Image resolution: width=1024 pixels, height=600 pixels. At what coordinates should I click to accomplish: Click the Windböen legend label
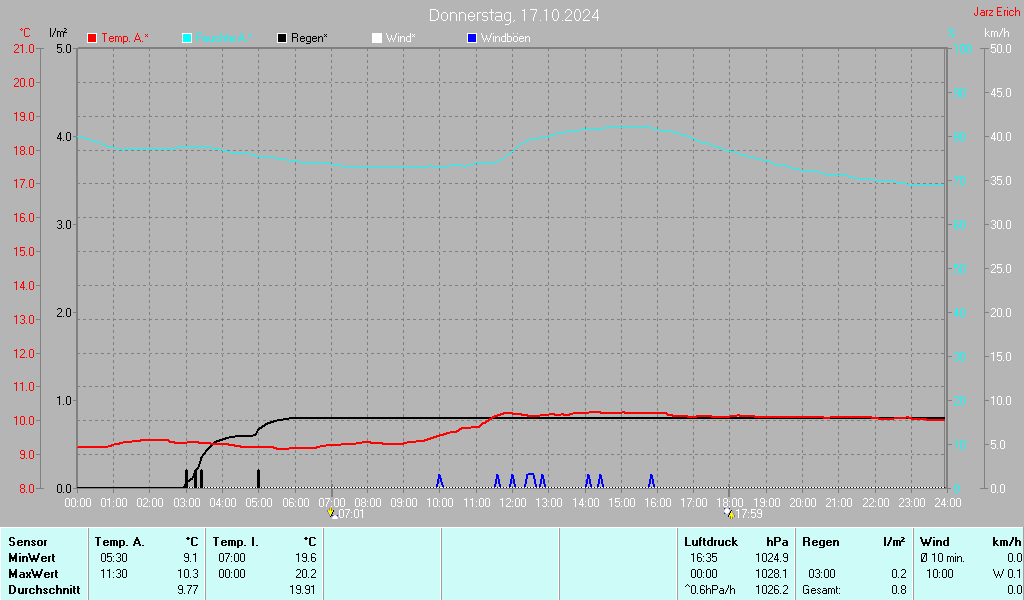506,38
